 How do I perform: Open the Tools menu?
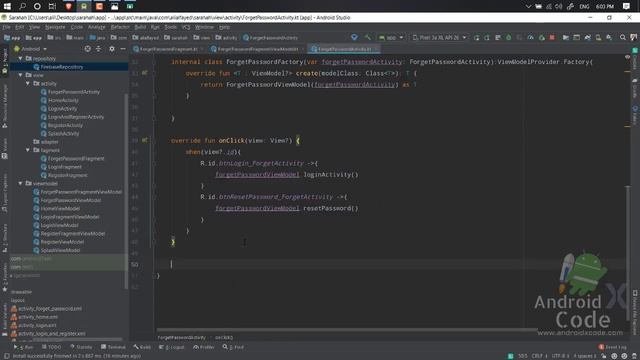[171, 27]
